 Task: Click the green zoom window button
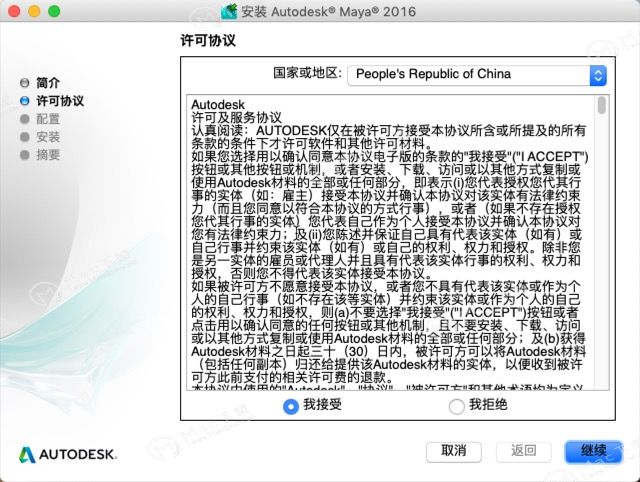(x=54, y=11)
